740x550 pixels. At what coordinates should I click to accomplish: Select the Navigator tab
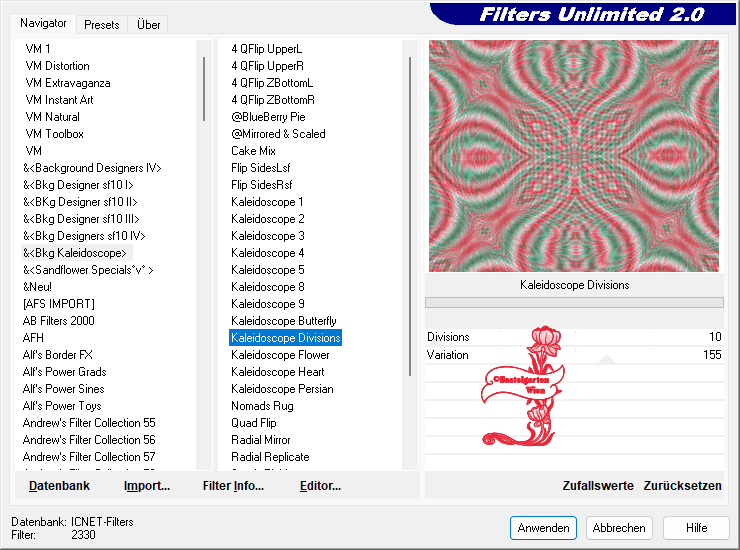point(44,23)
